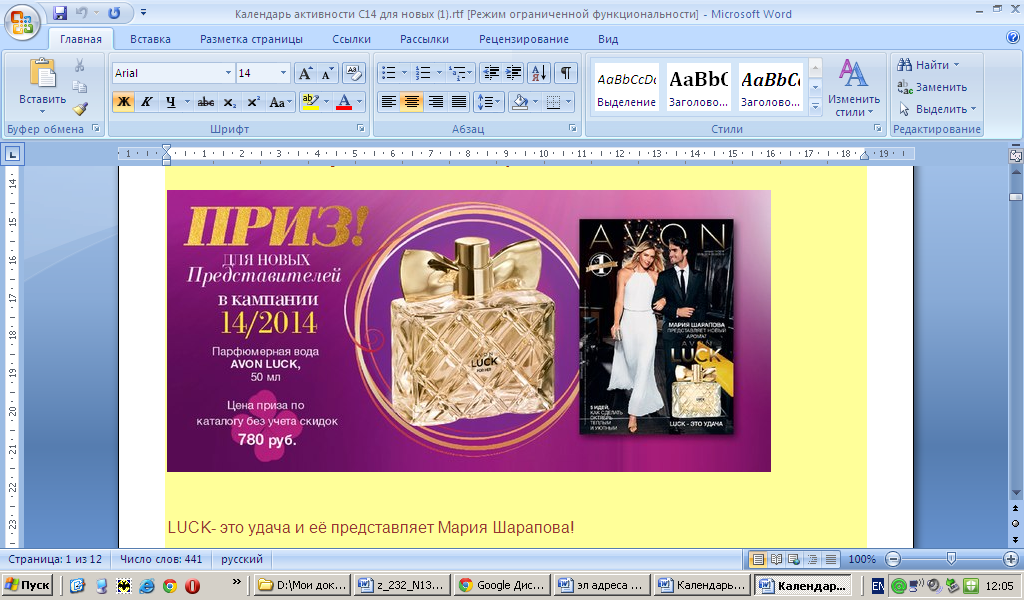Toggle Italic (К) formatting
This screenshot has width=1024, height=600.
coord(146,102)
